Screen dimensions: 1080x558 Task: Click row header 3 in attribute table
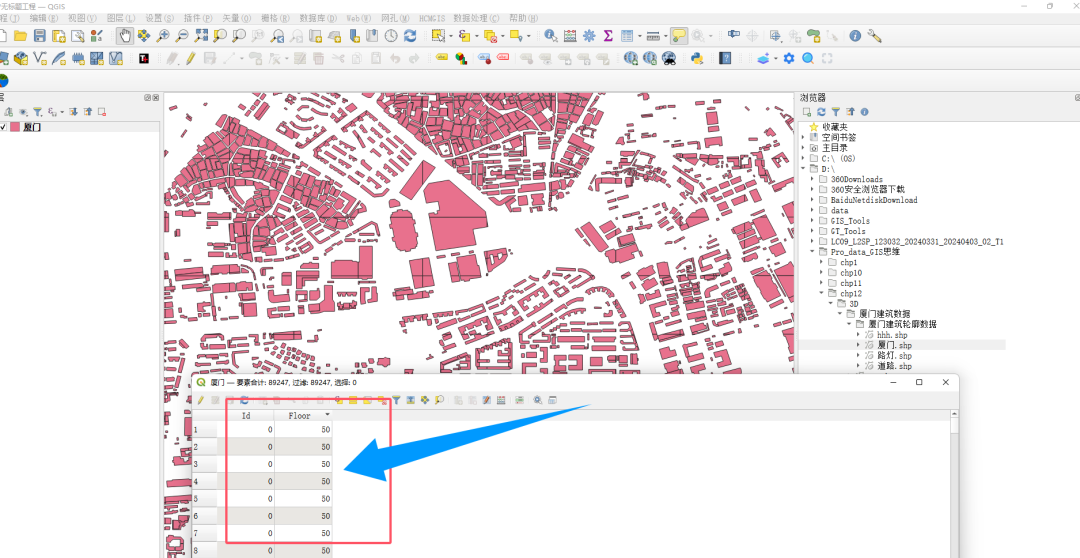coord(205,464)
